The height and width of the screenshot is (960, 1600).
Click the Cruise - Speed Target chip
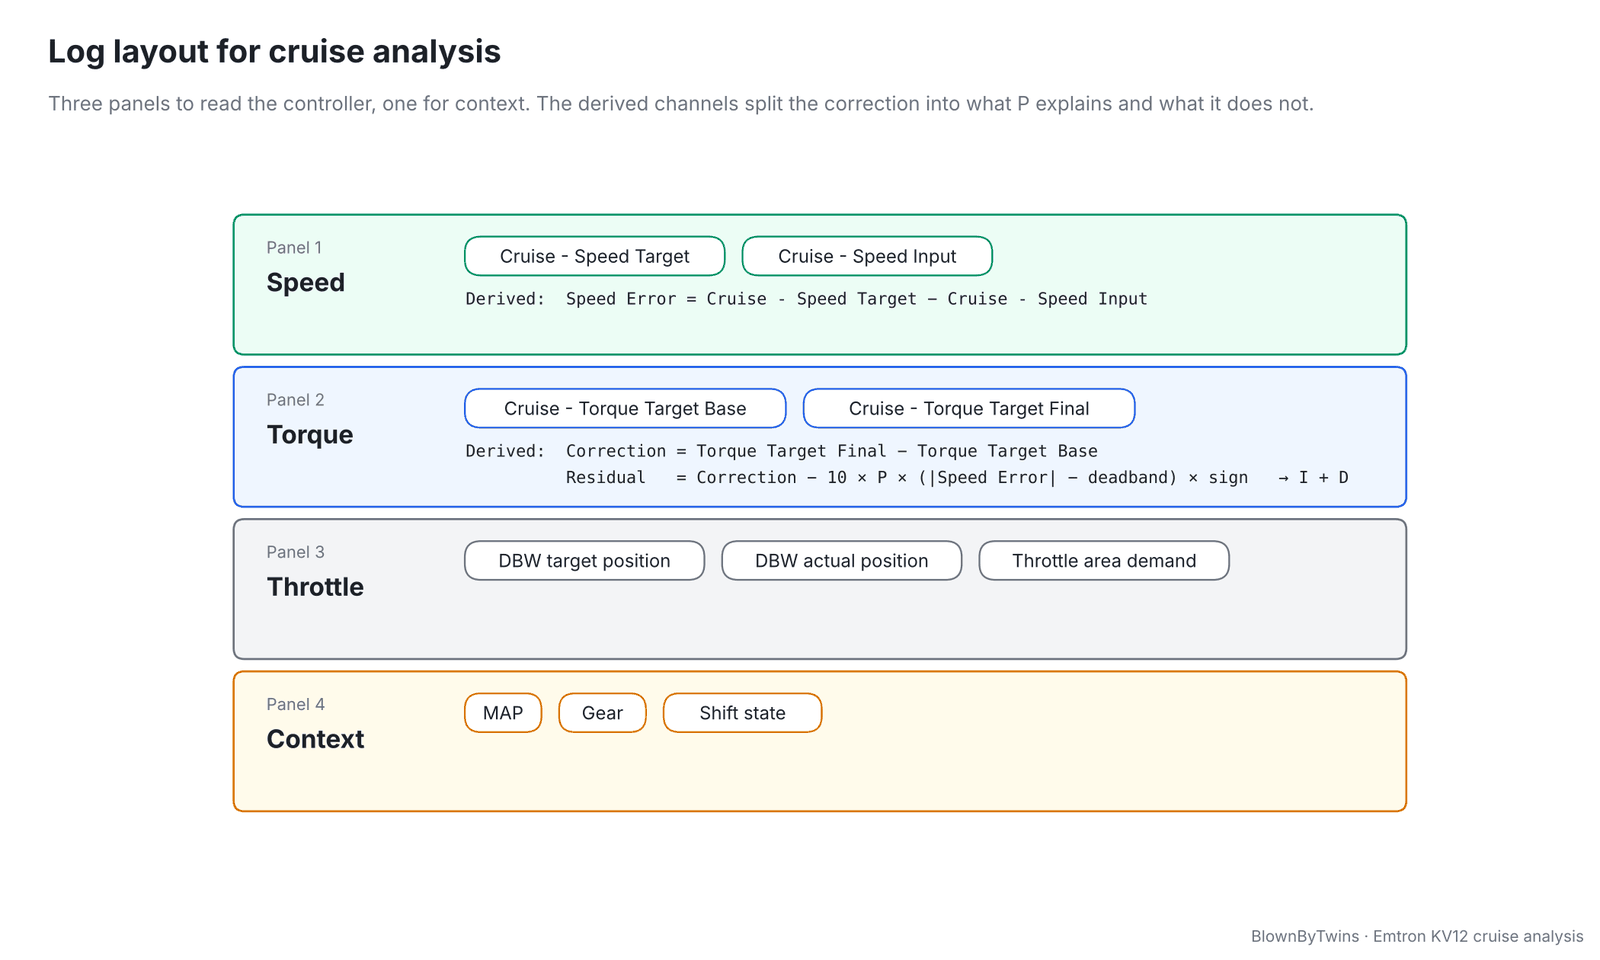[x=594, y=256]
